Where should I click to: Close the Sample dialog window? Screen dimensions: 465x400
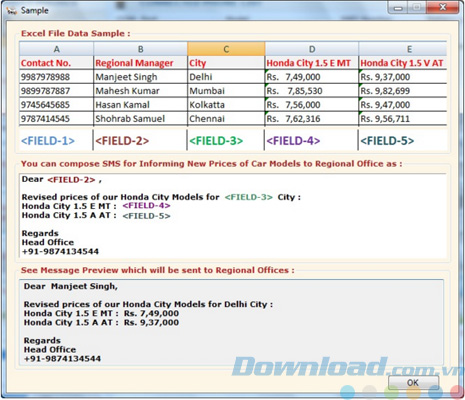[x=442, y=7]
